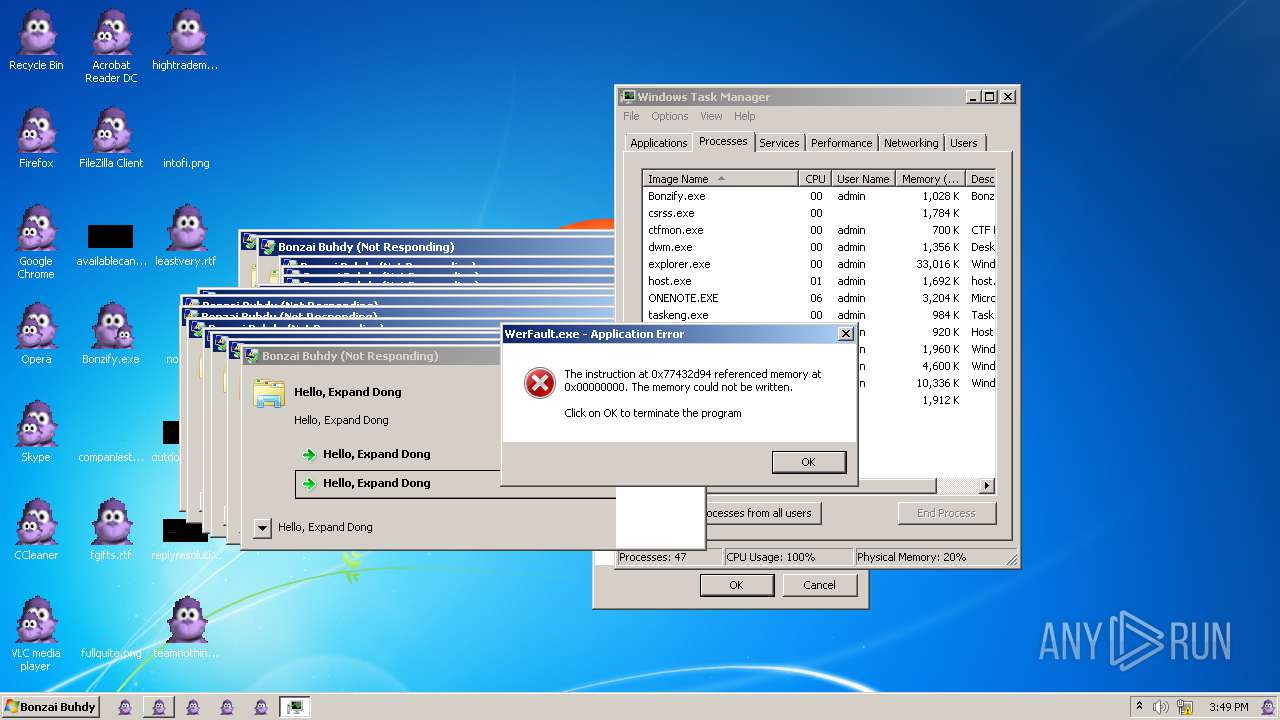This screenshot has height=720, width=1280.
Task: Select host.exe process row
Action: tap(819, 281)
